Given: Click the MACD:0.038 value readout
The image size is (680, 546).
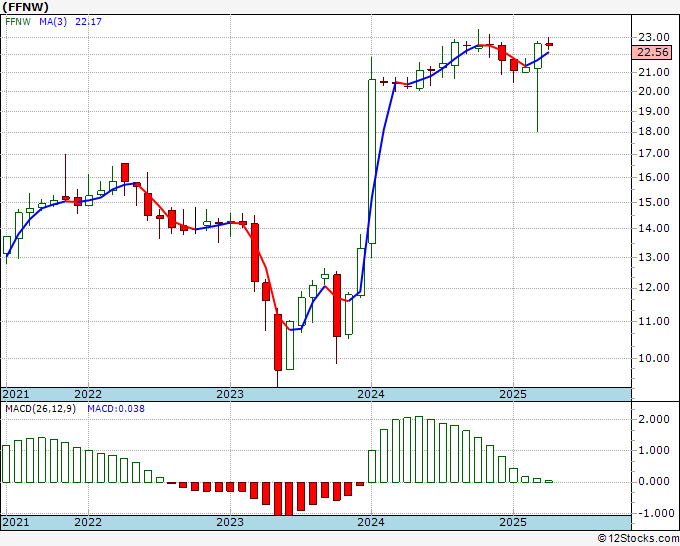Looking at the screenshot, I should coord(116,409).
